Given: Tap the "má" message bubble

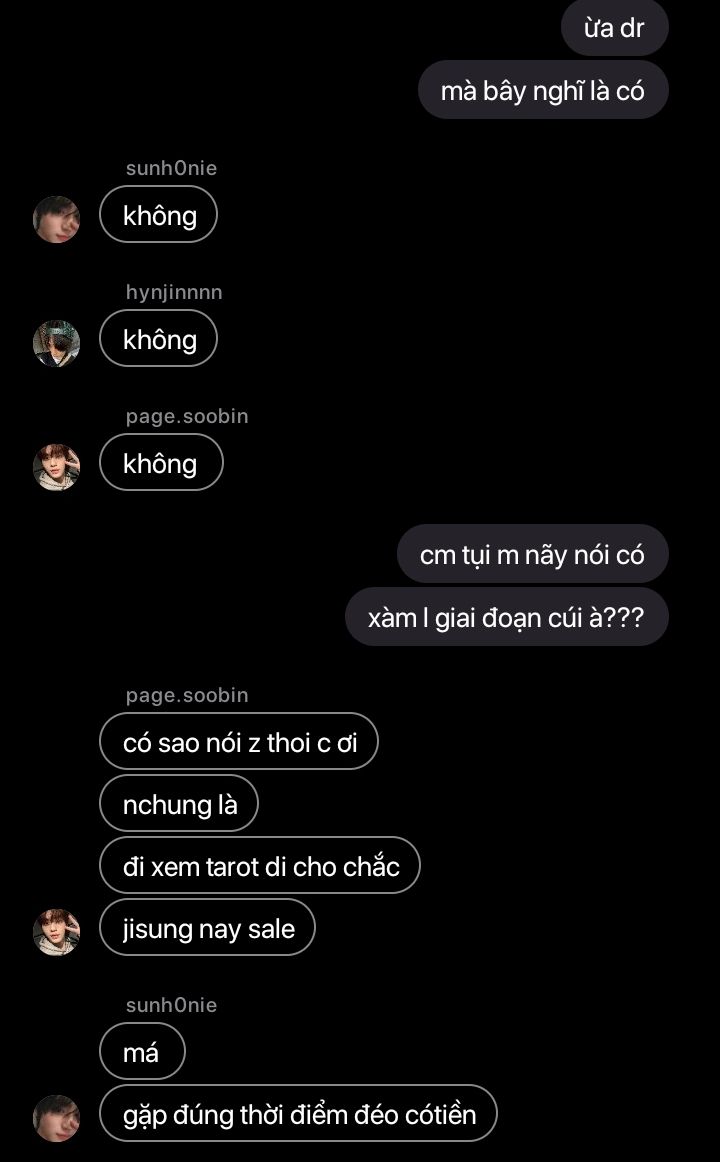Looking at the screenshot, I should point(142,1052).
